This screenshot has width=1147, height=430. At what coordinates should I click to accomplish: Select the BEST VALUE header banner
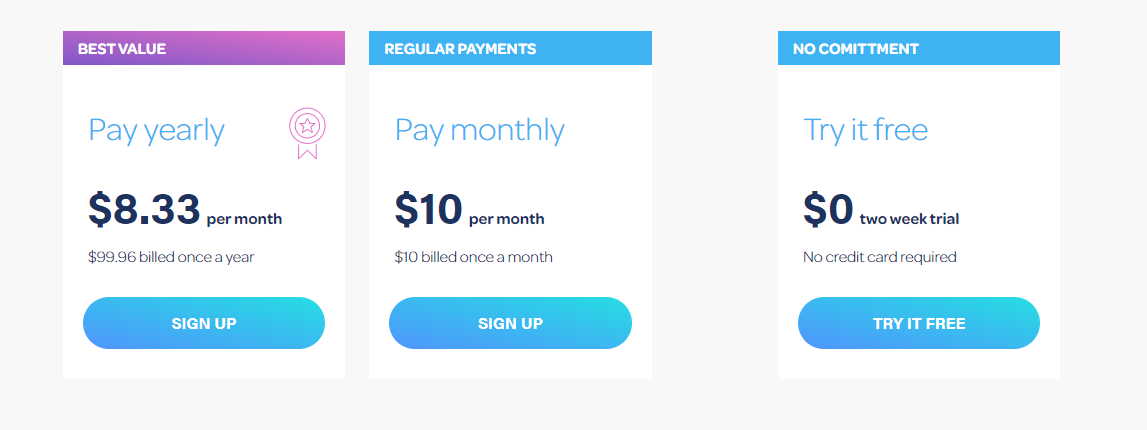(204, 48)
